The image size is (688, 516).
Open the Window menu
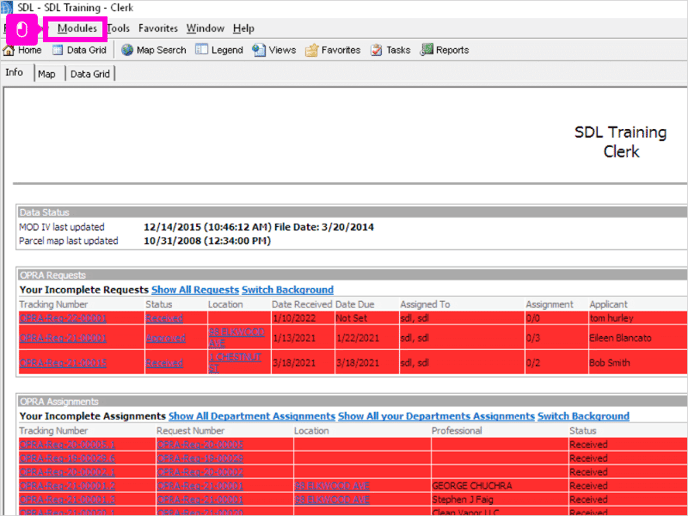click(205, 29)
